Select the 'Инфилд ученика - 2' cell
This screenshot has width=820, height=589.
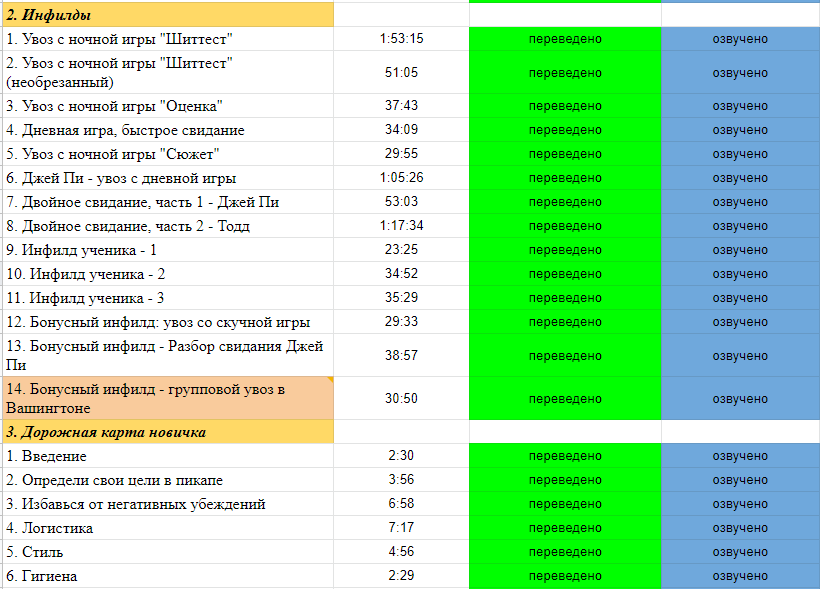point(166,274)
